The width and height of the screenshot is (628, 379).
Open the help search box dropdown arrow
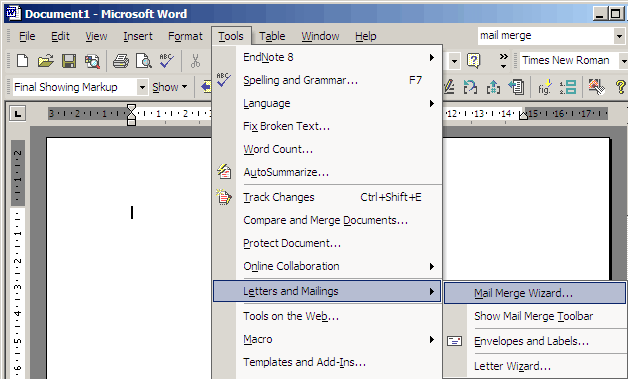pos(619,36)
